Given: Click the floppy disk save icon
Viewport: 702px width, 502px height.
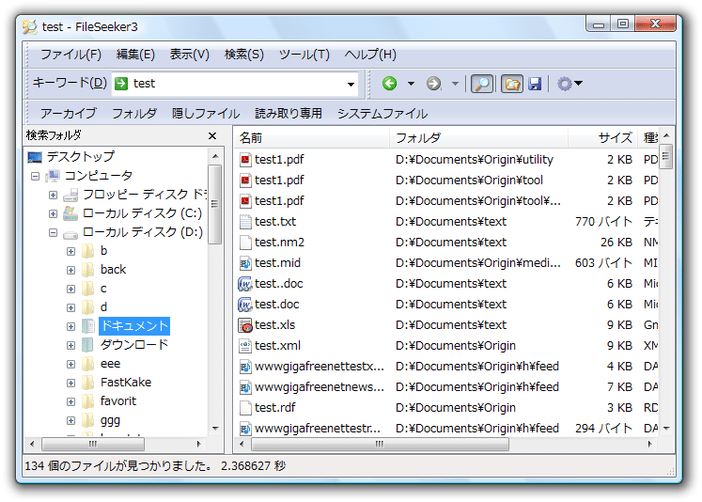Looking at the screenshot, I should pos(535,84).
